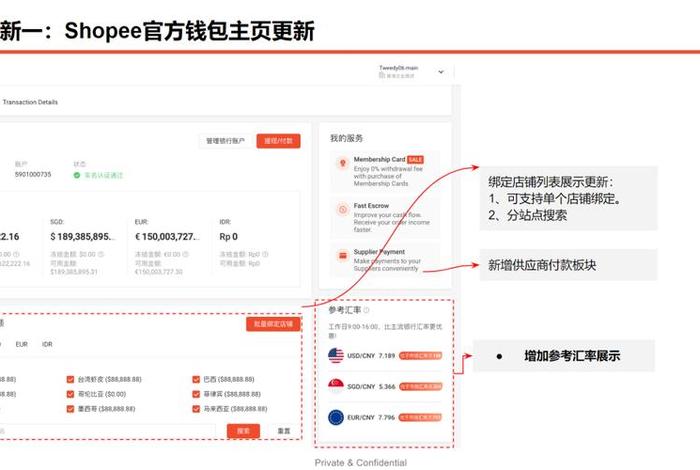Click the US flag beside USD/CNY

[x=336, y=356]
